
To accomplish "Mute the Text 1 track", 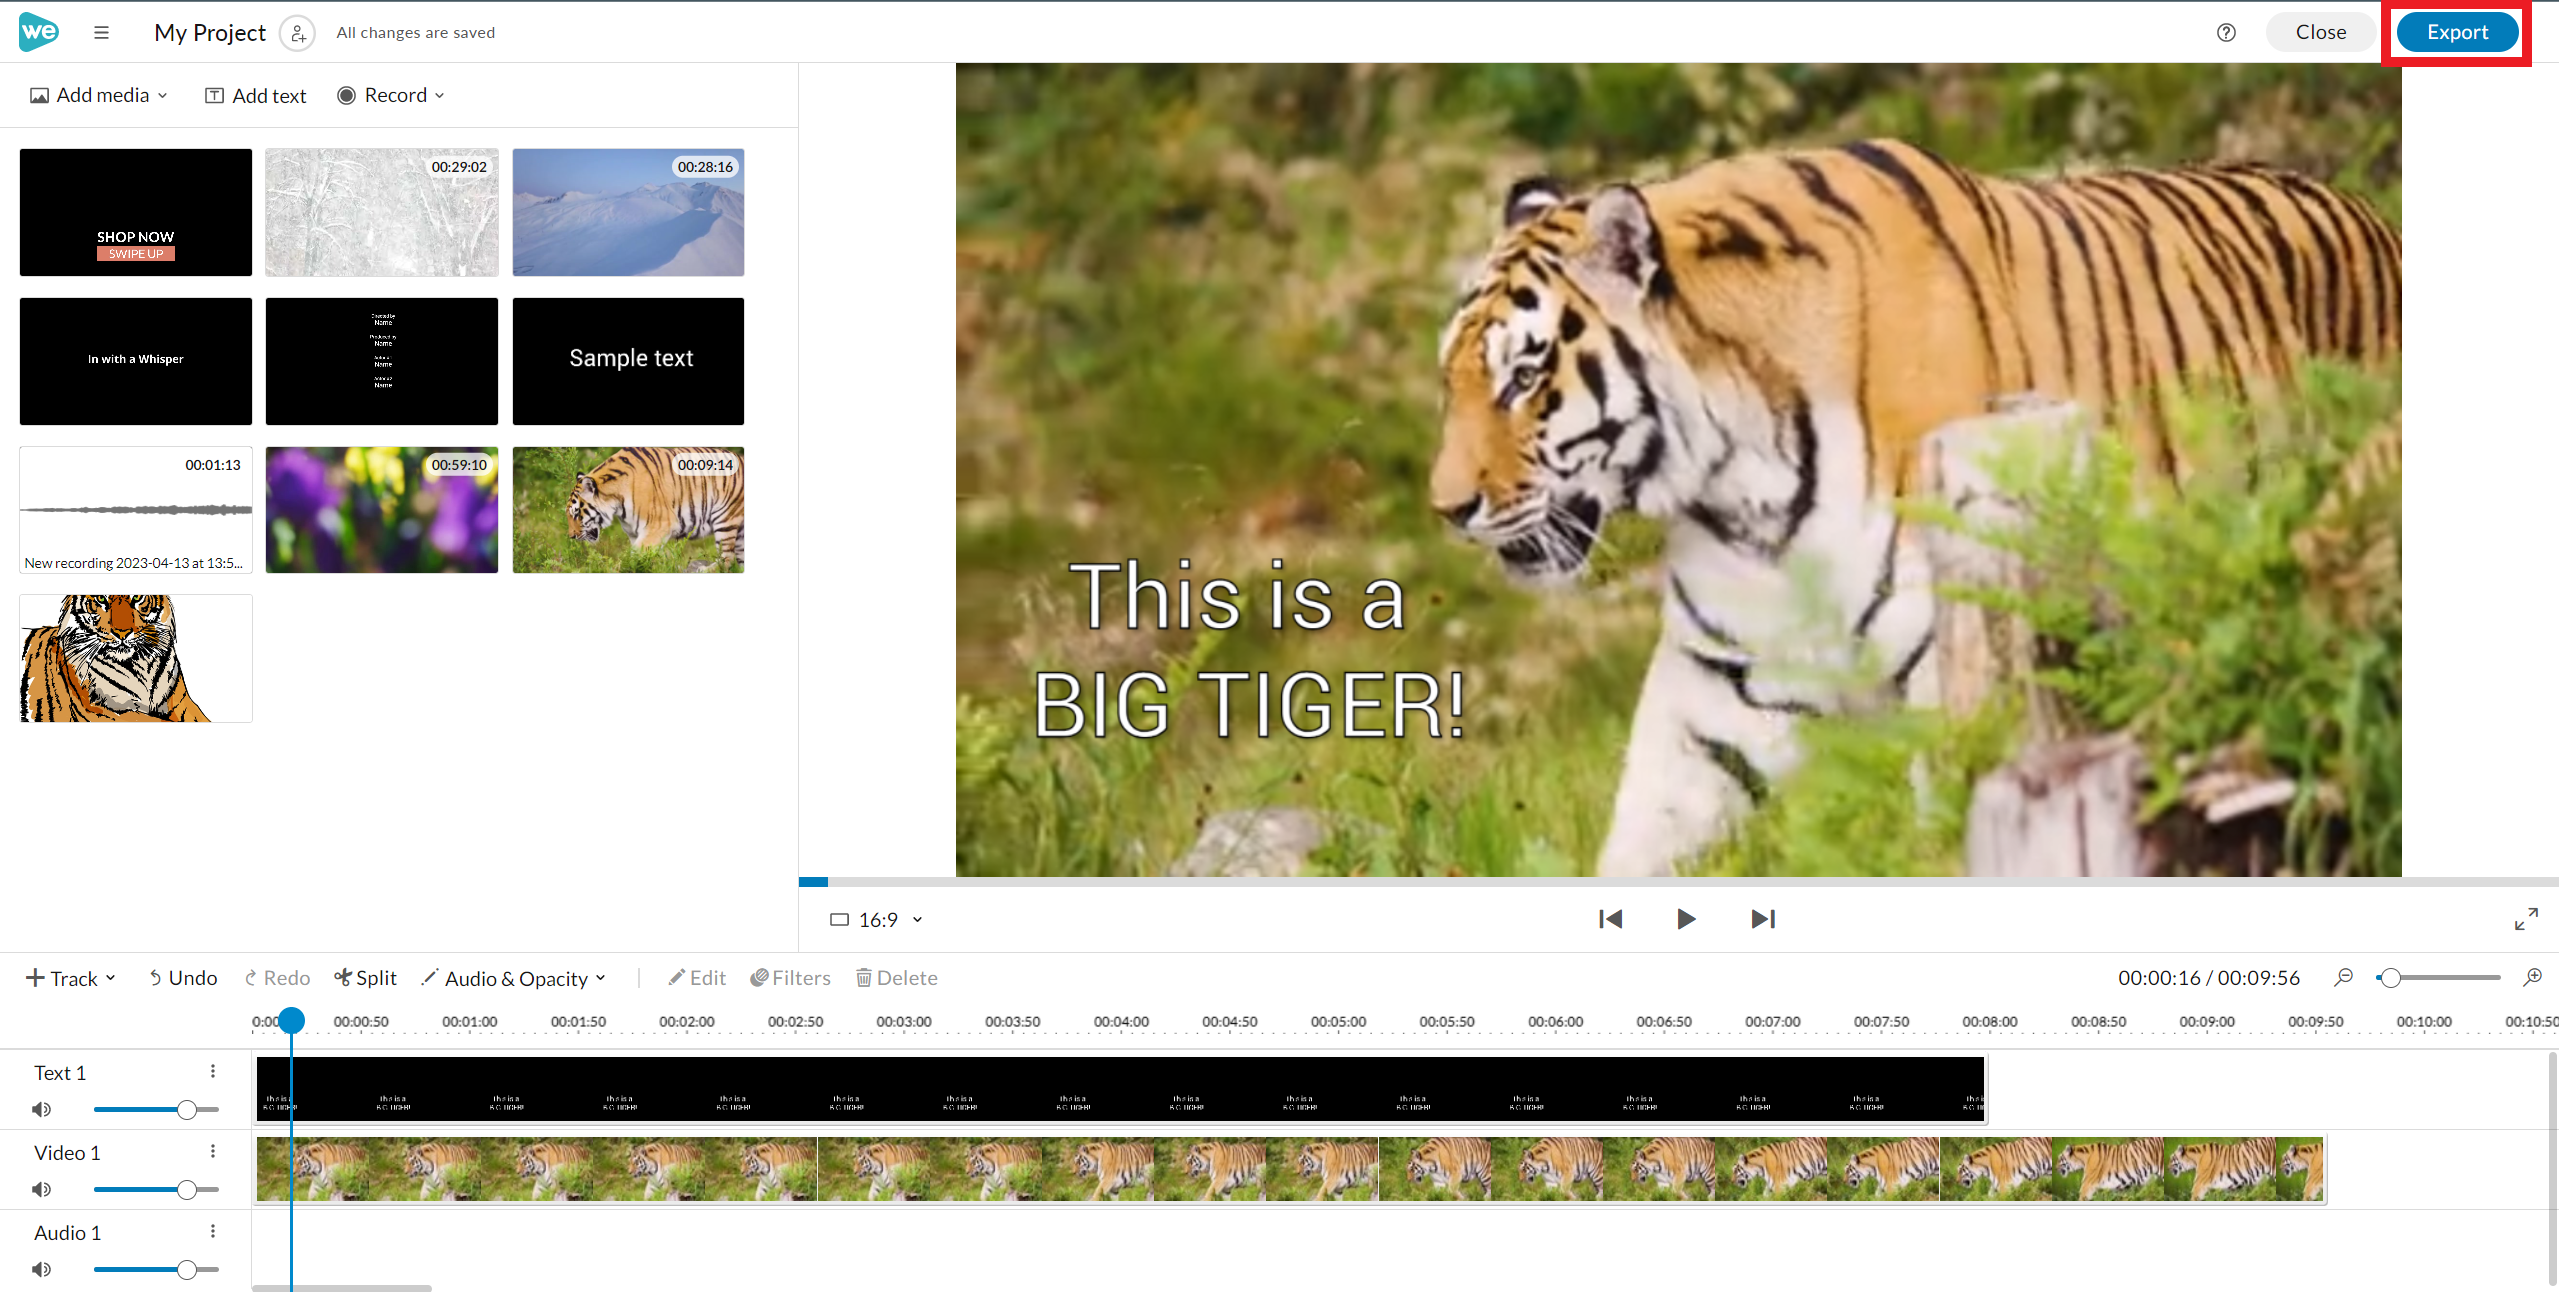I will pos(41,1109).
